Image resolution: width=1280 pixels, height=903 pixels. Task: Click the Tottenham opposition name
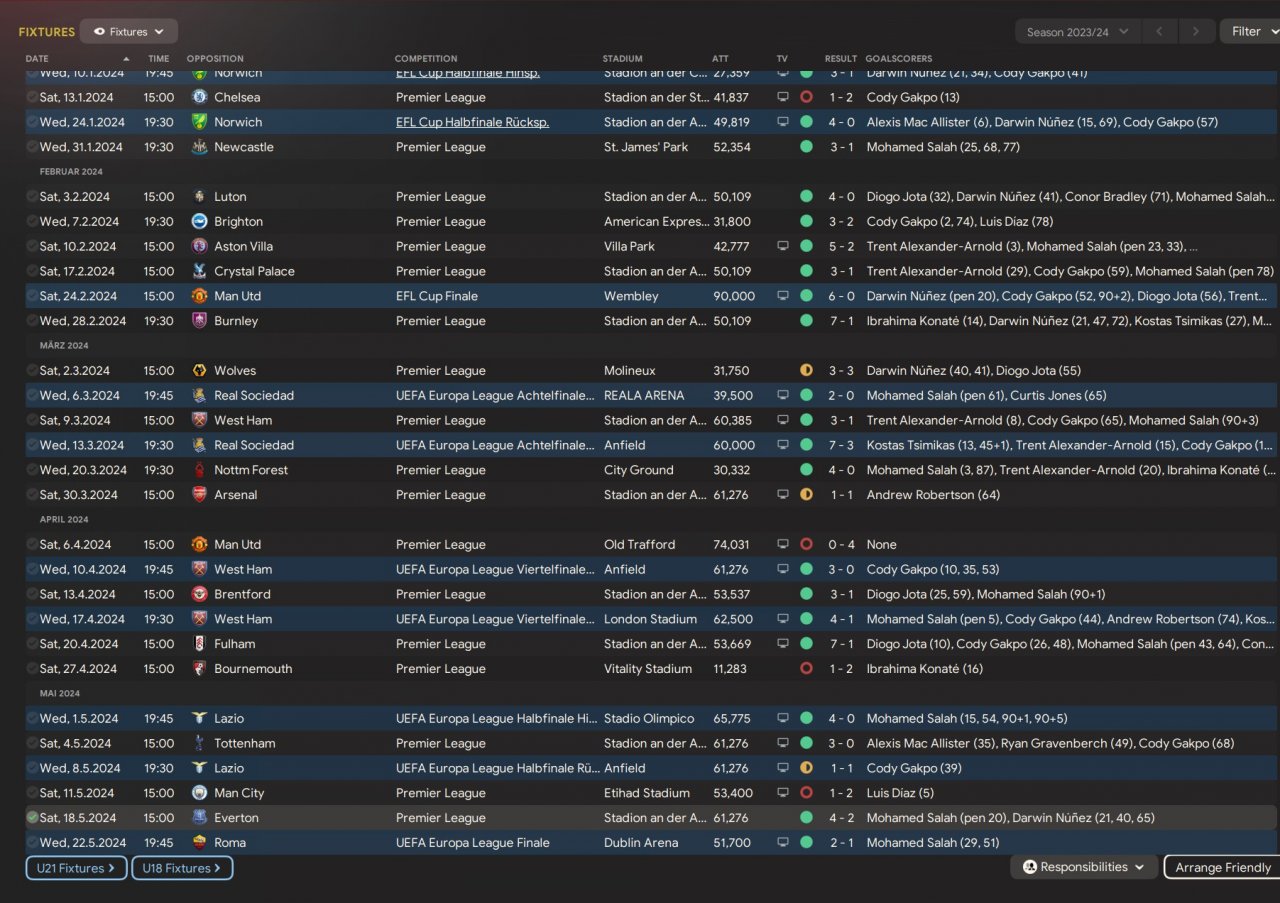245,743
